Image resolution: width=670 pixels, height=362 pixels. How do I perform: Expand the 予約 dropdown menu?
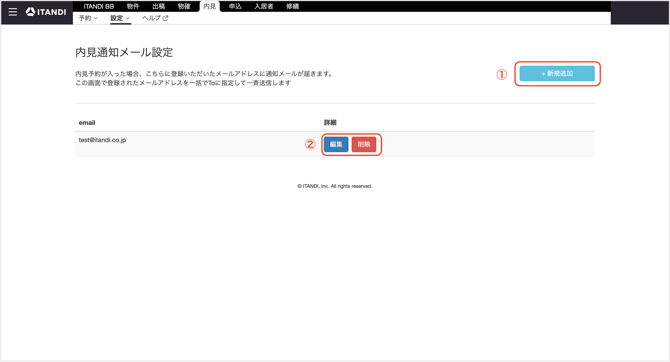click(x=88, y=18)
